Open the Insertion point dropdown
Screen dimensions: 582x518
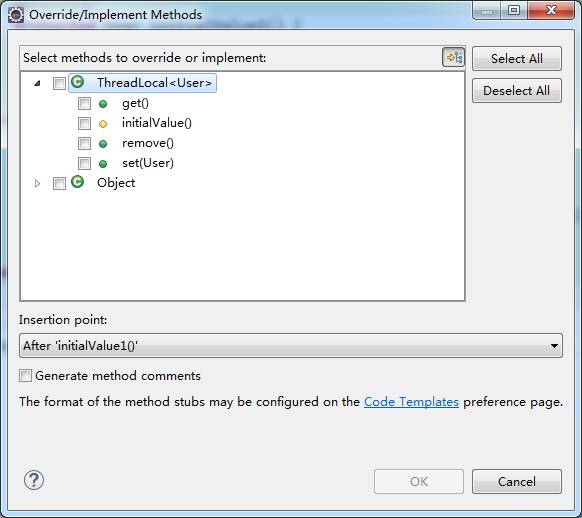(x=291, y=345)
